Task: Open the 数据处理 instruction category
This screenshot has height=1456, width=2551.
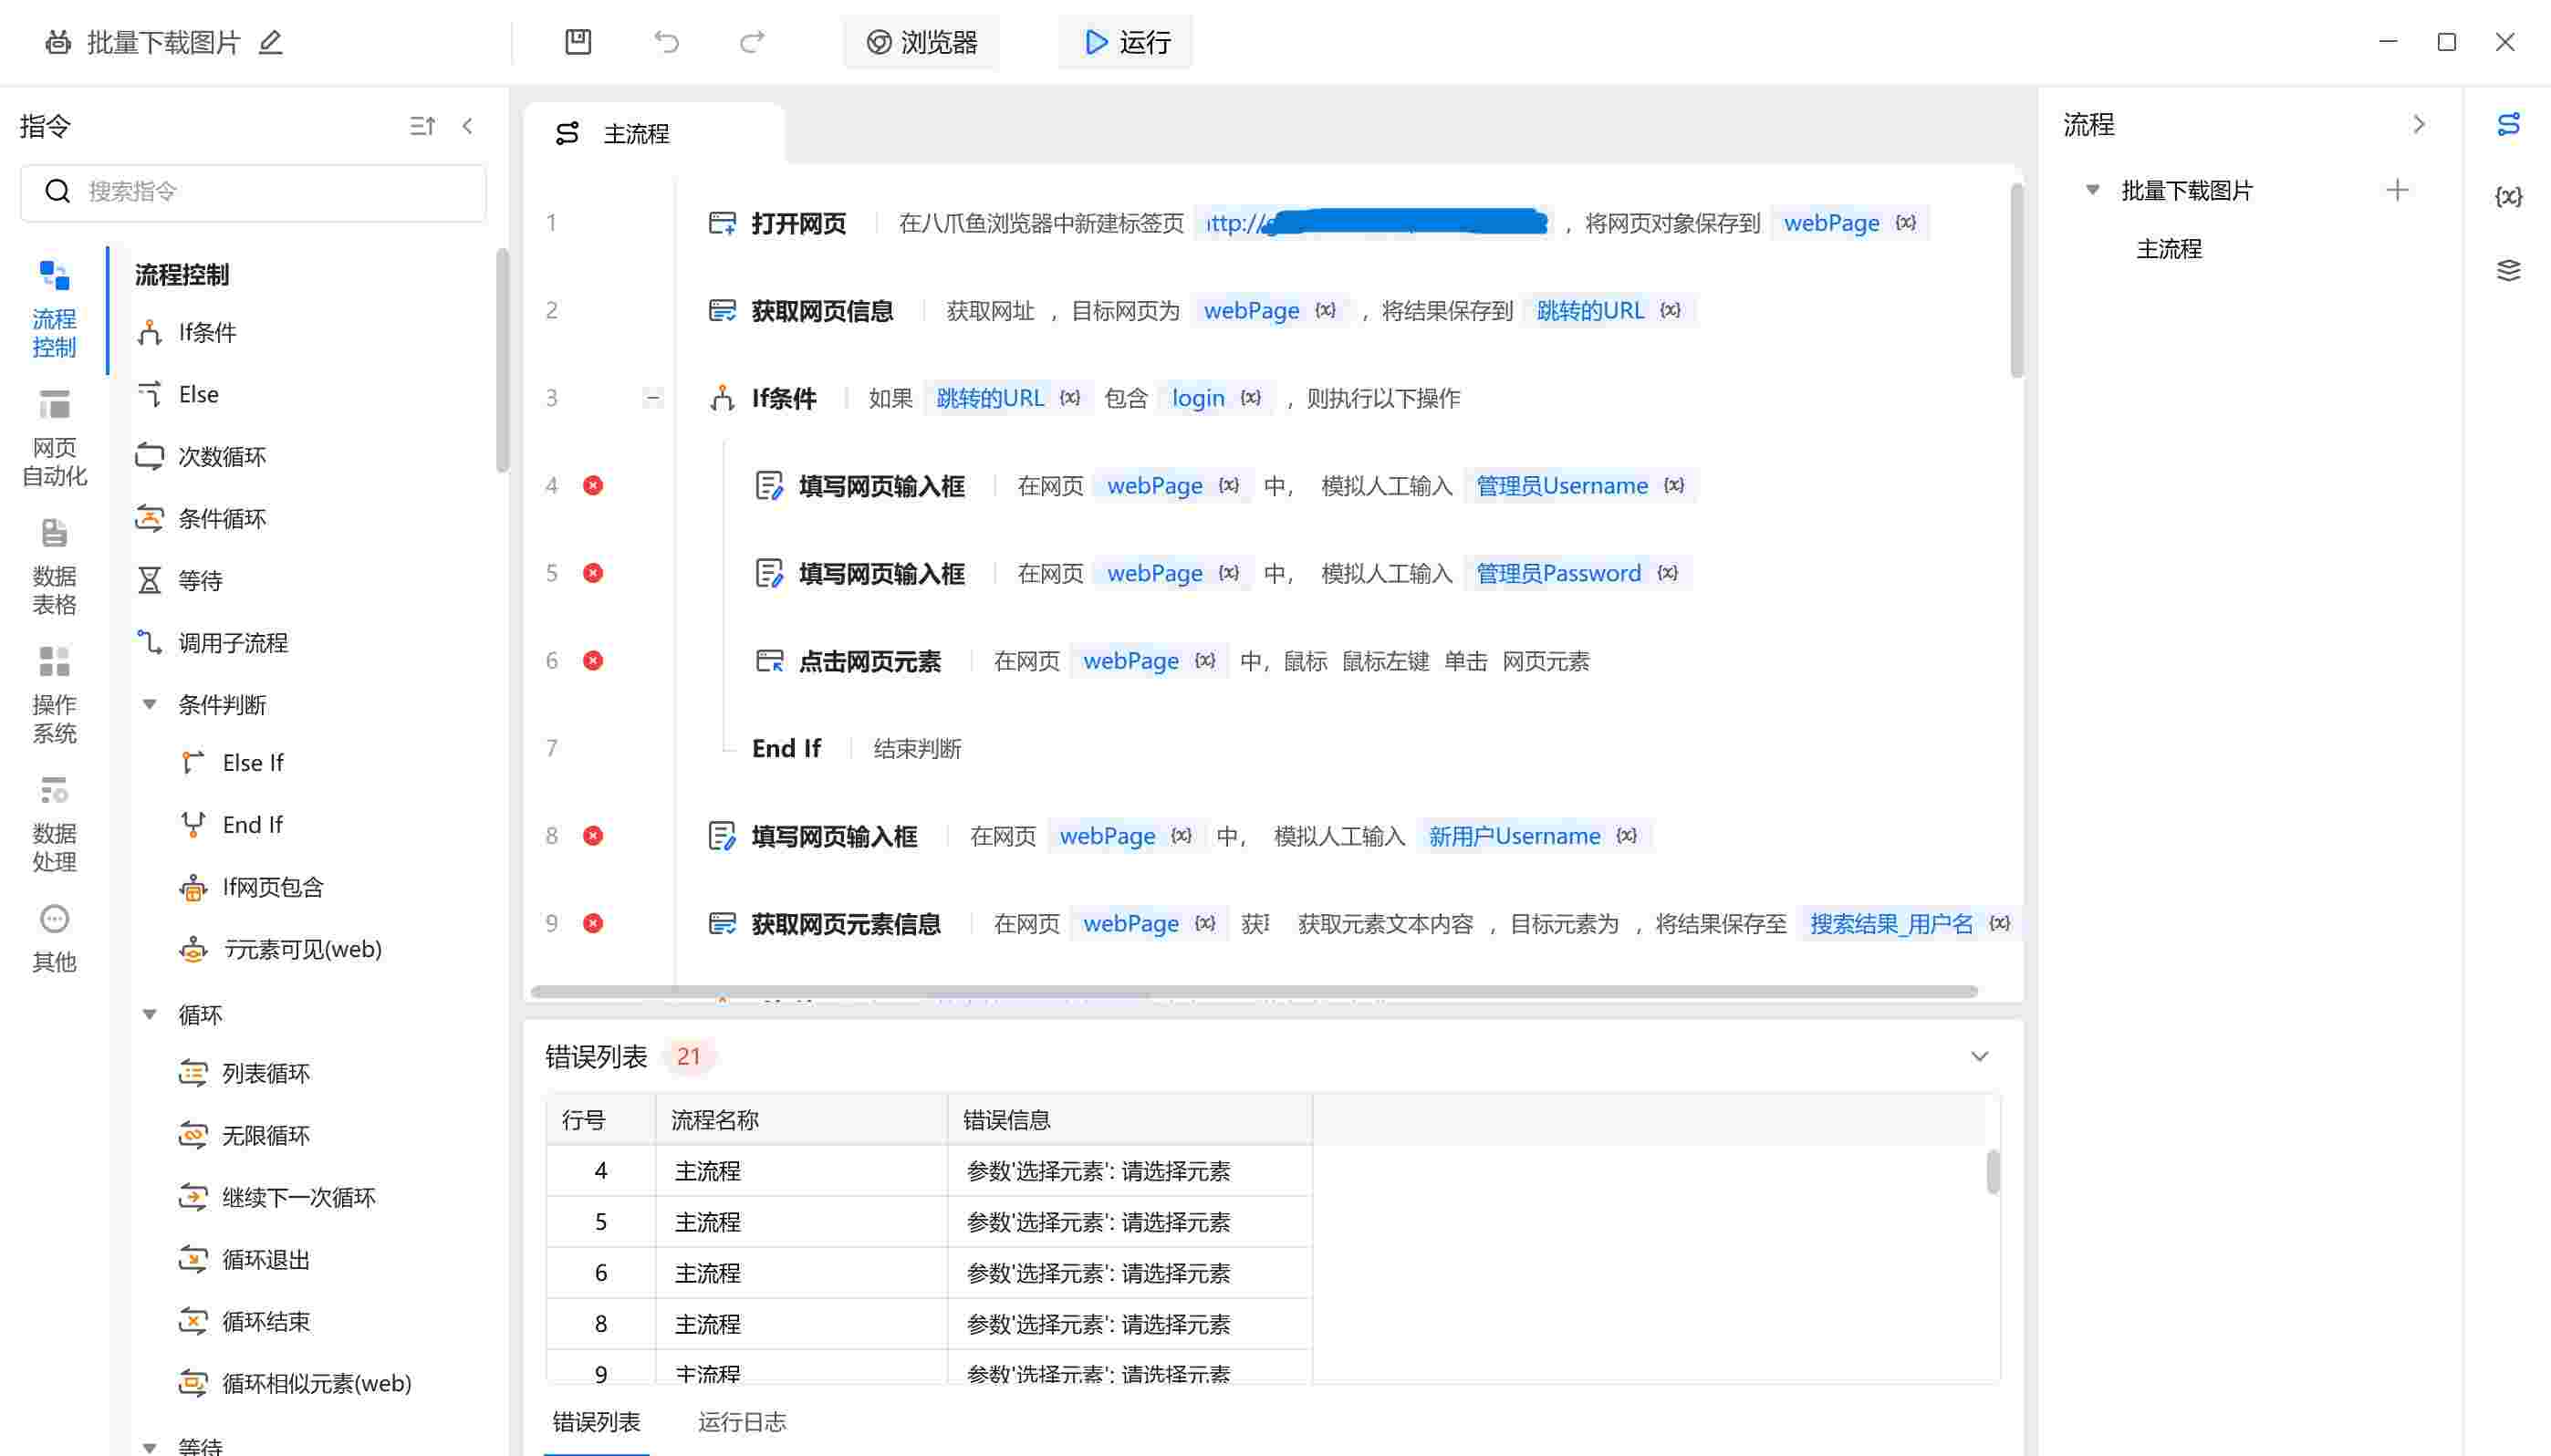Action: pos(55,824)
